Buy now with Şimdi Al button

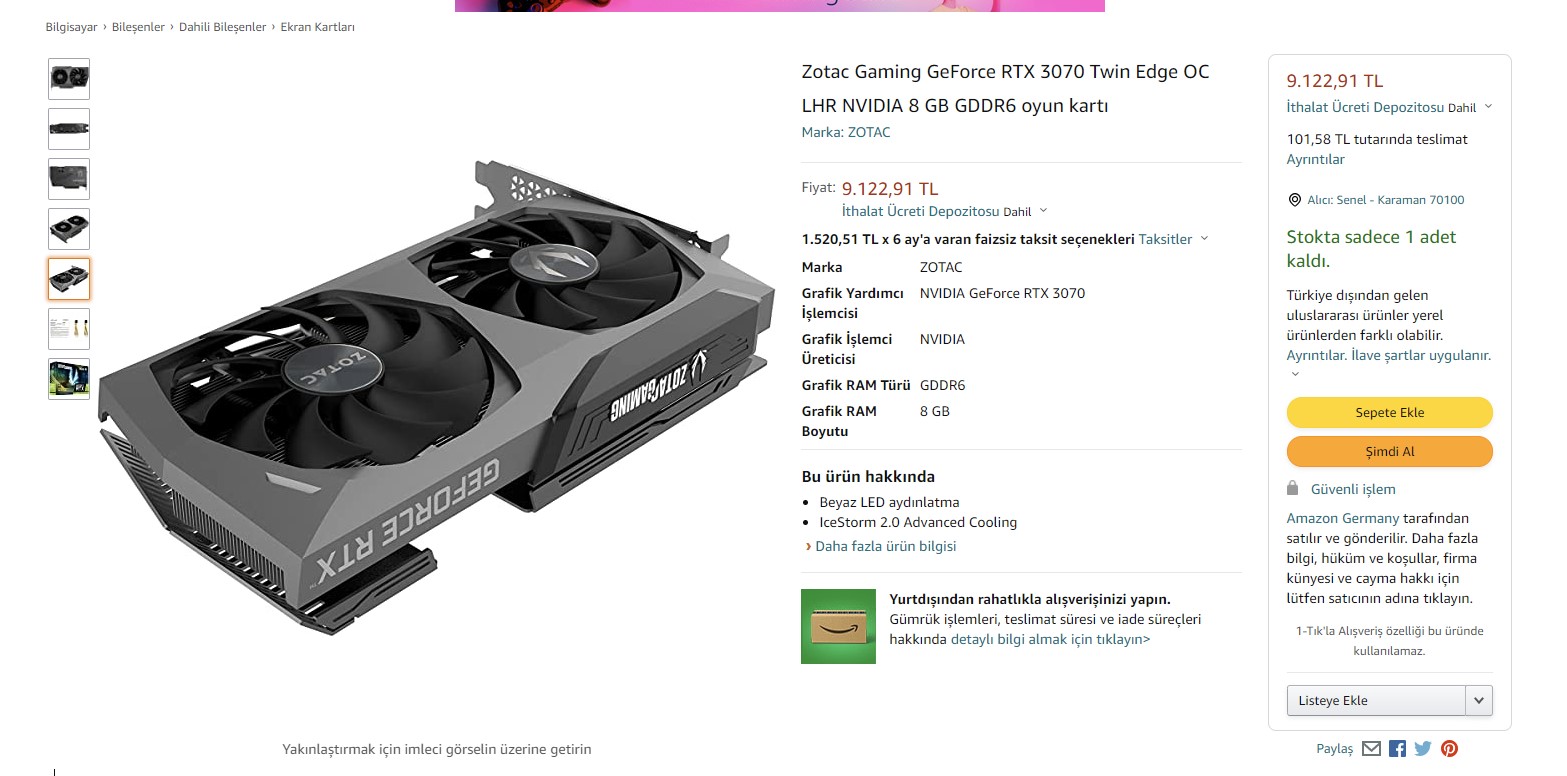1389,451
